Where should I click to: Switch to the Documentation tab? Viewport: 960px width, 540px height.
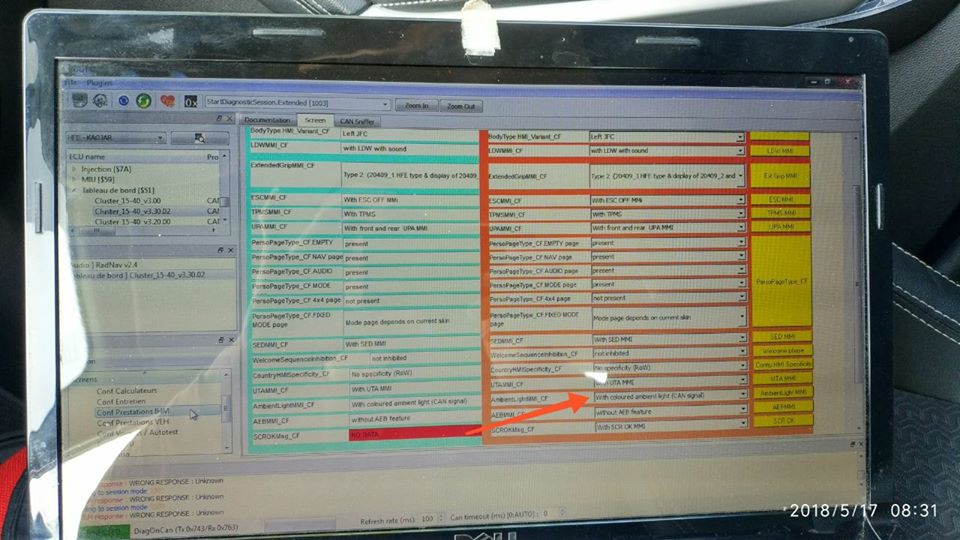tap(267, 121)
